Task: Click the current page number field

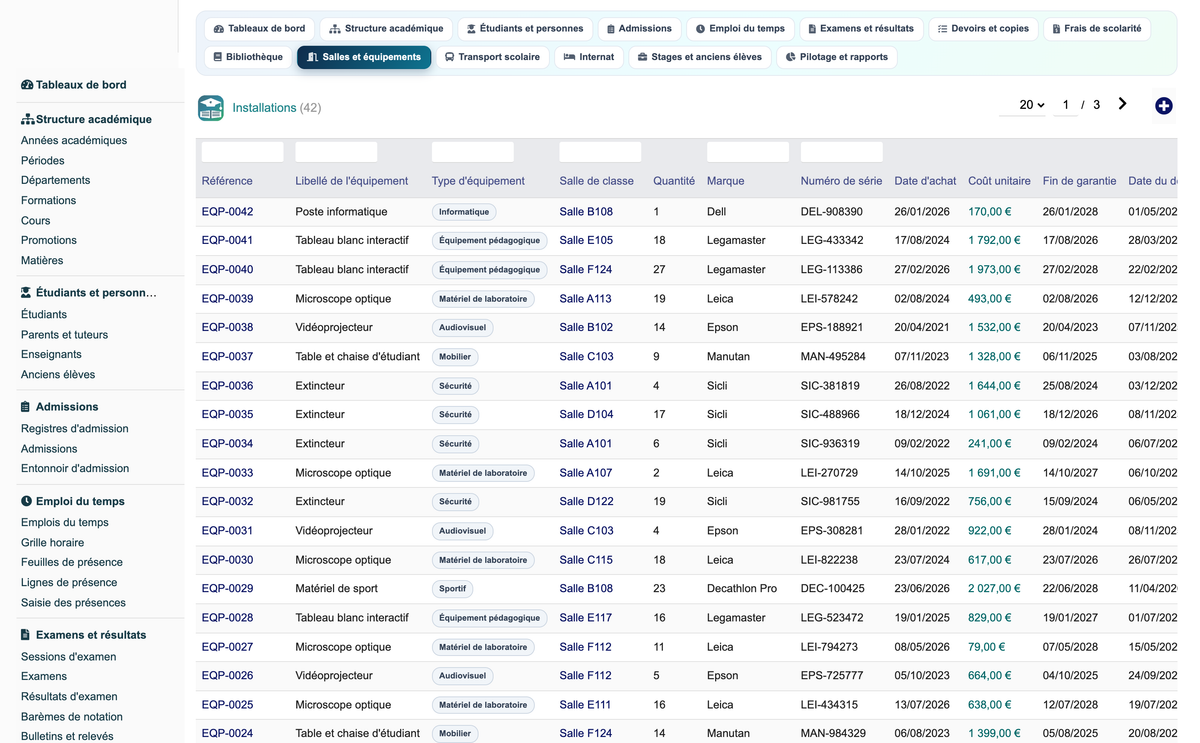Action: pos(1066,105)
